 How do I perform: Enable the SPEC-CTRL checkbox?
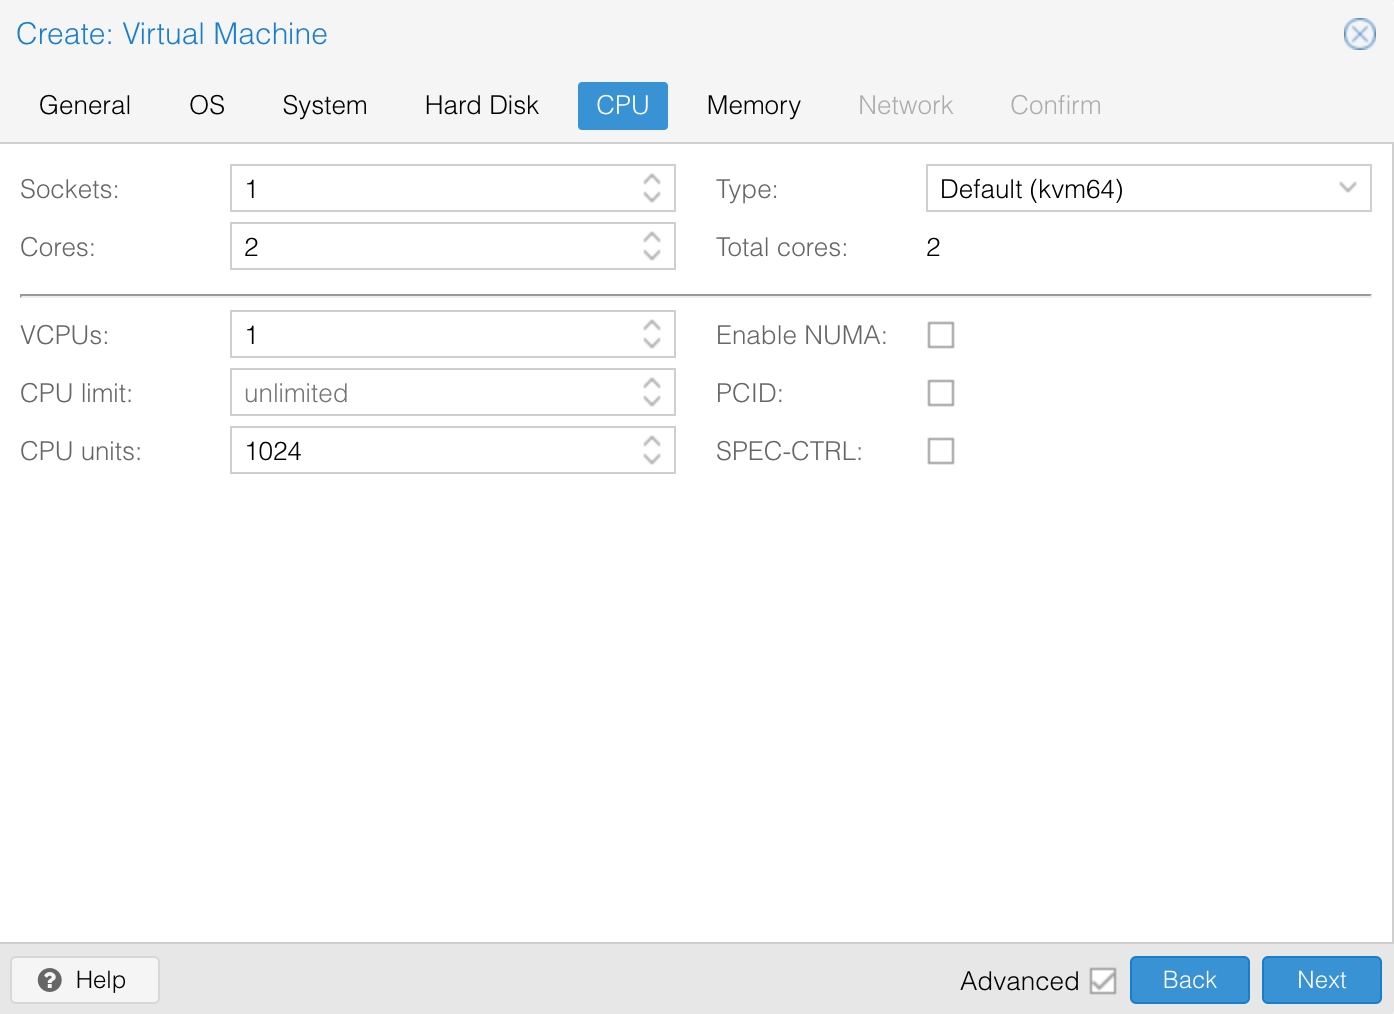[941, 451]
